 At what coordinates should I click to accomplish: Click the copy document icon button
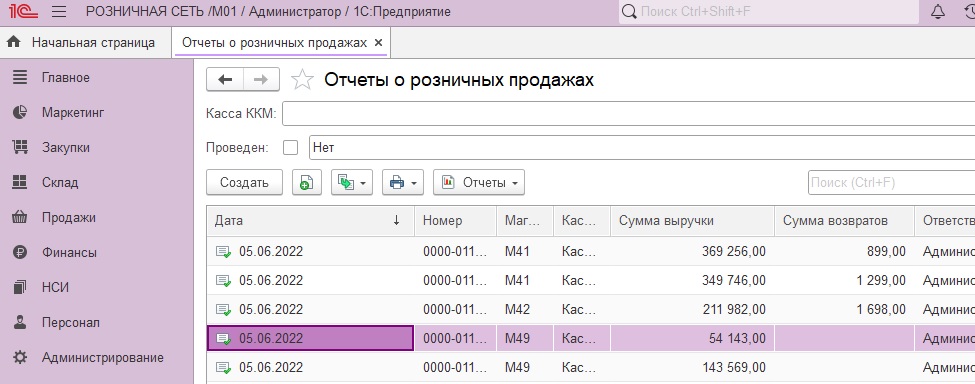coord(307,183)
